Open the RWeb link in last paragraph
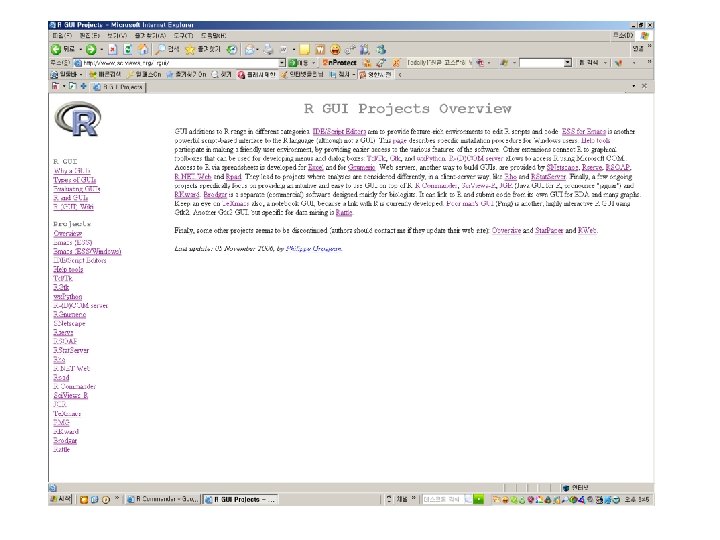The image size is (720, 540). coord(587,230)
